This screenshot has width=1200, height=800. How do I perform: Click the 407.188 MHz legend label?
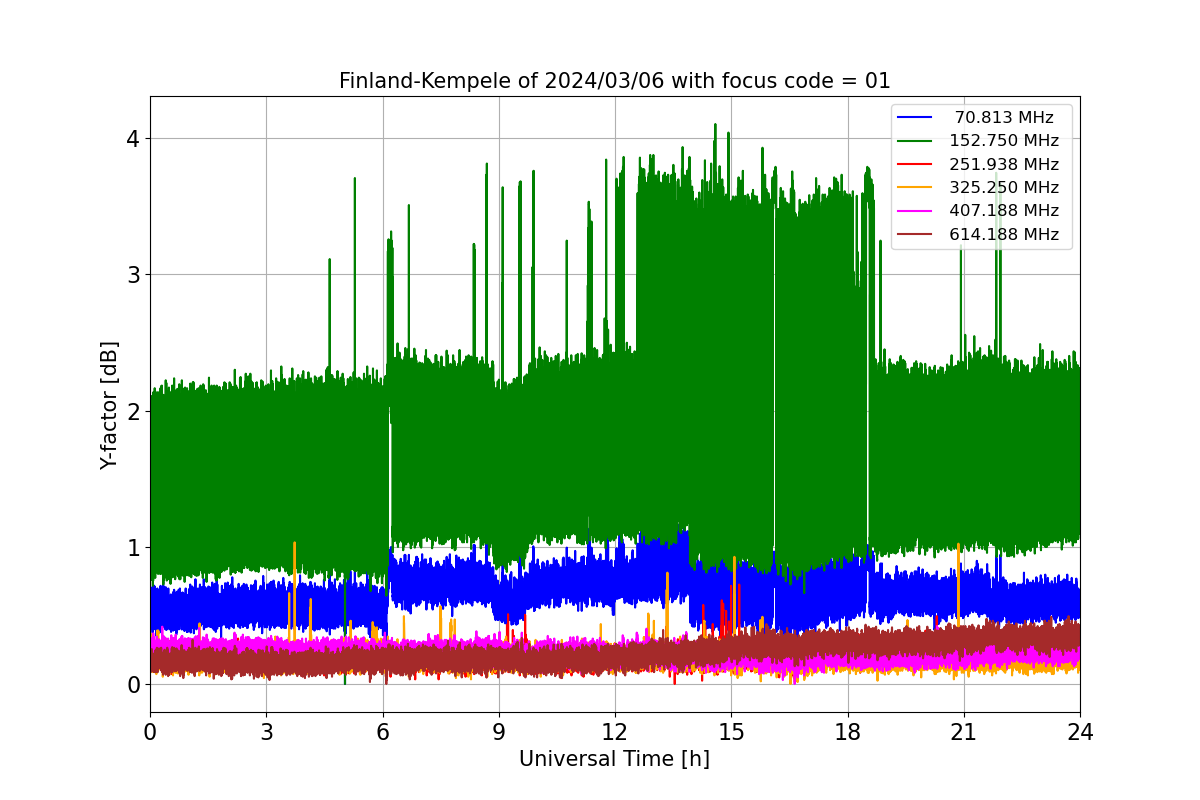pyautogui.click(x=1004, y=211)
